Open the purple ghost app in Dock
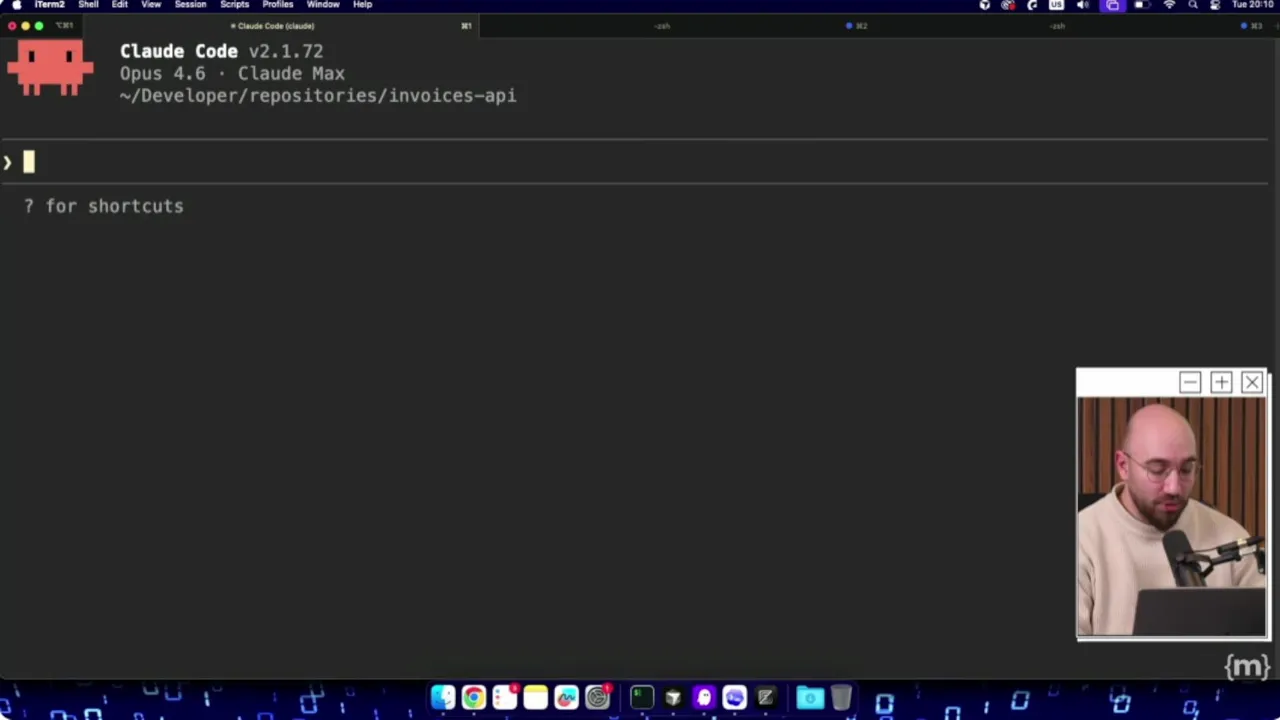This screenshot has height=720, width=1280. click(x=704, y=697)
